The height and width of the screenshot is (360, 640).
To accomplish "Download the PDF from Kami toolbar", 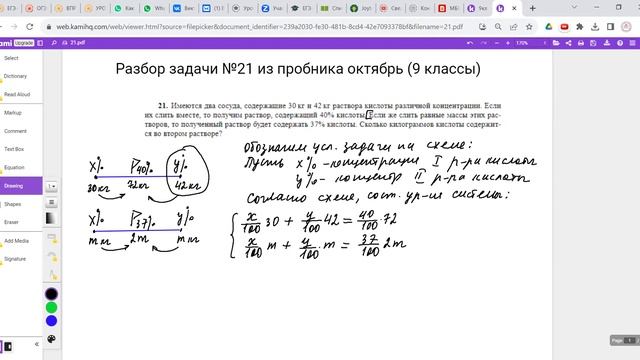I will [x=607, y=43].
